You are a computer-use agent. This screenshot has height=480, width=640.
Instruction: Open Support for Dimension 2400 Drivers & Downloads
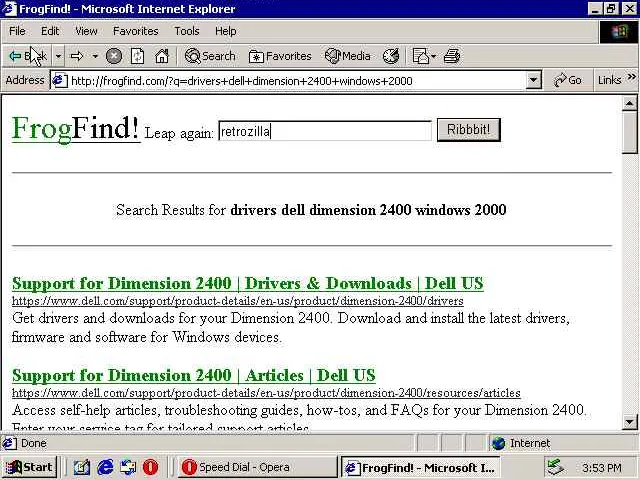[248, 283]
